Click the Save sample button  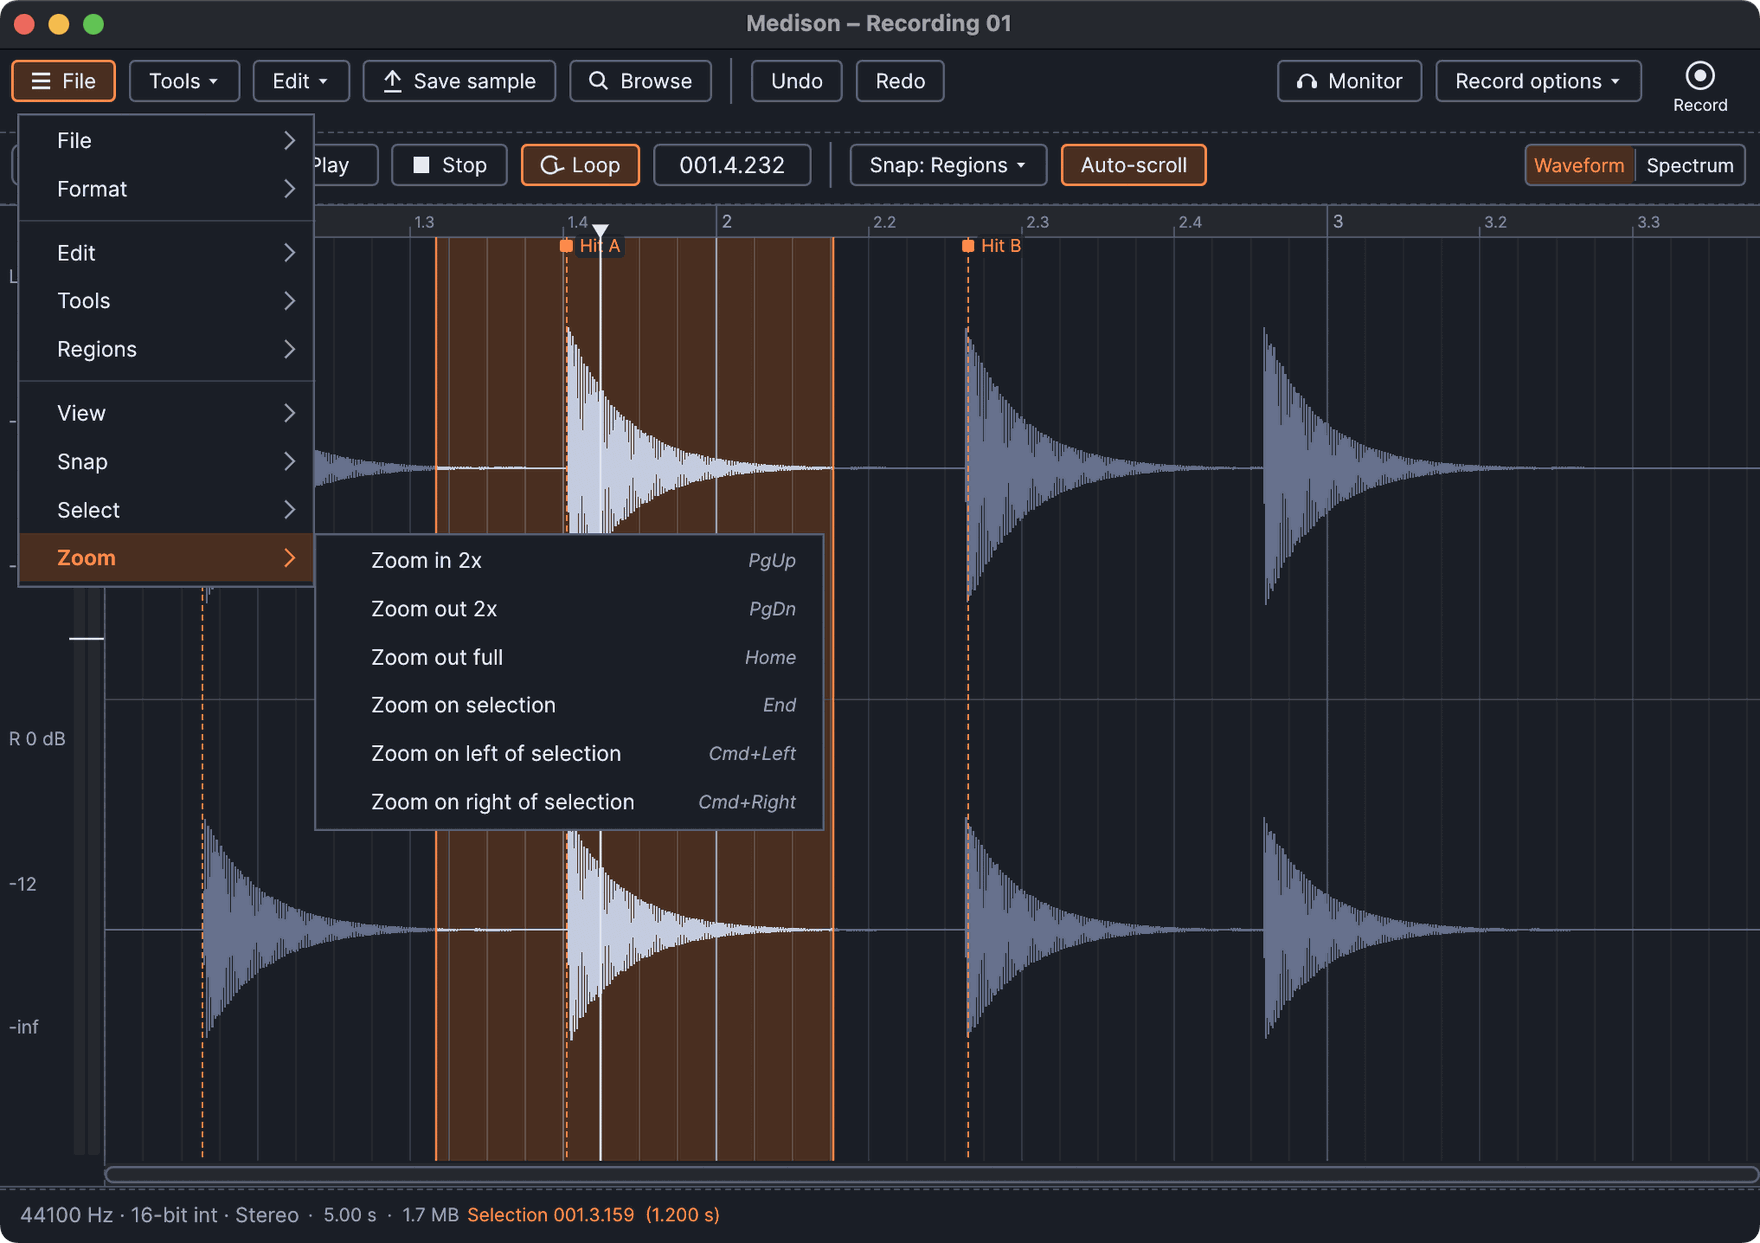pos(459,81)
